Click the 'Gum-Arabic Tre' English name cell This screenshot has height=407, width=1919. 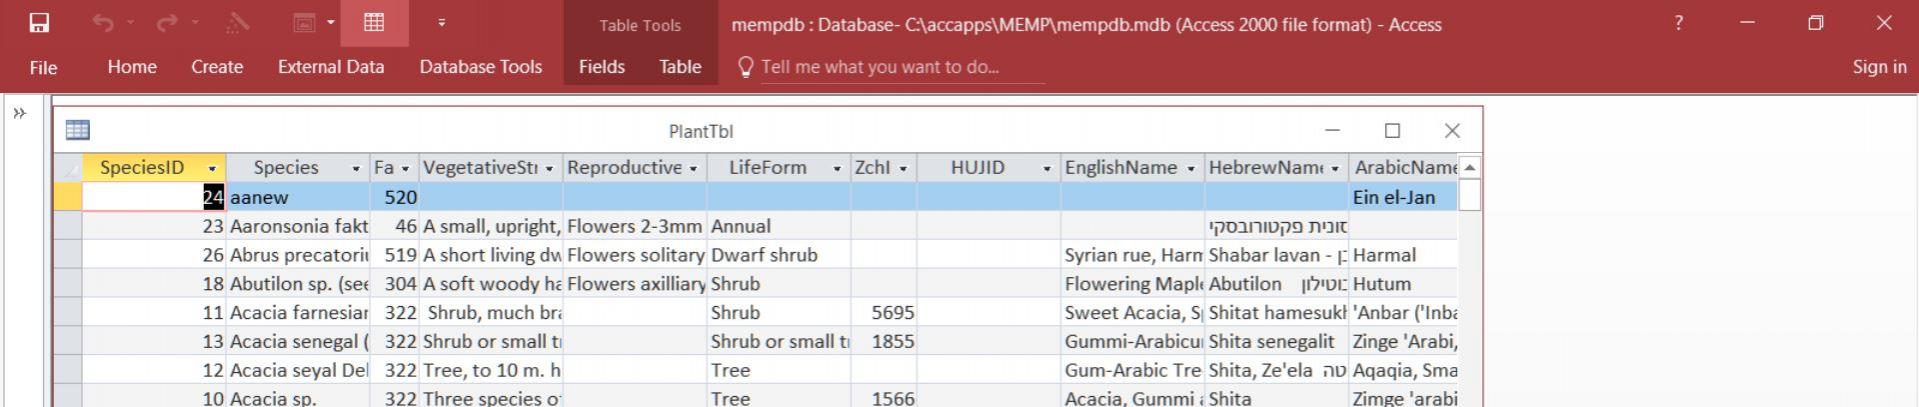tap(1133, 371)
